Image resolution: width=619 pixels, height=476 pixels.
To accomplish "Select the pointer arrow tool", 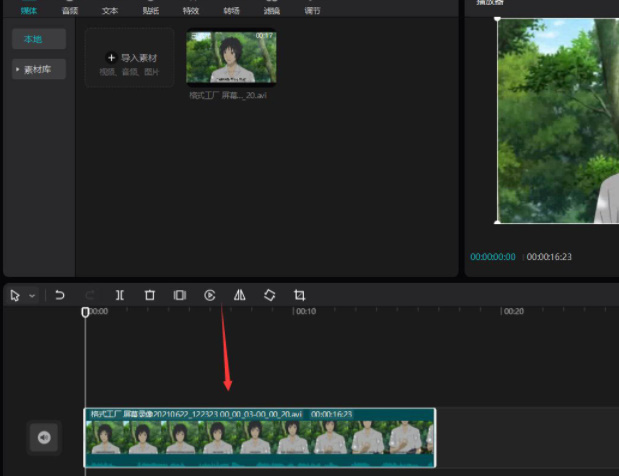I will pyautogui.click(x=15, y=295).
